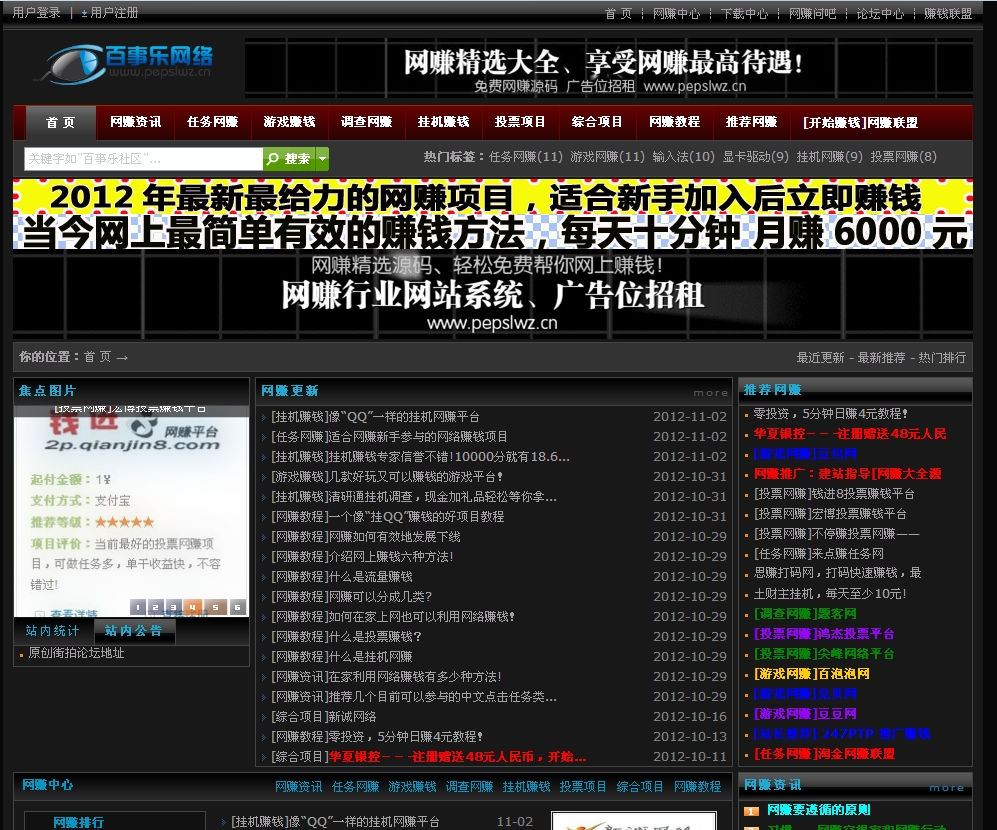Open 投票项目 navigation tab

click(x=520, y=121)
